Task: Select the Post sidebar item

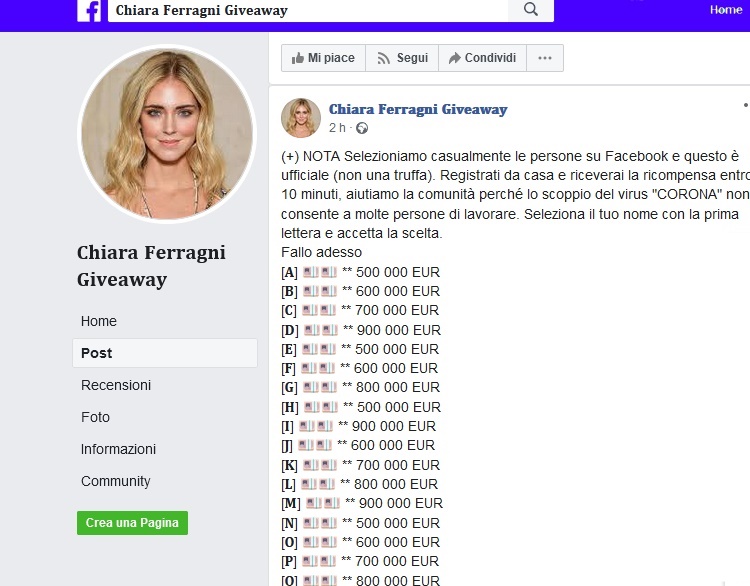Action: [x=165, y=353]
